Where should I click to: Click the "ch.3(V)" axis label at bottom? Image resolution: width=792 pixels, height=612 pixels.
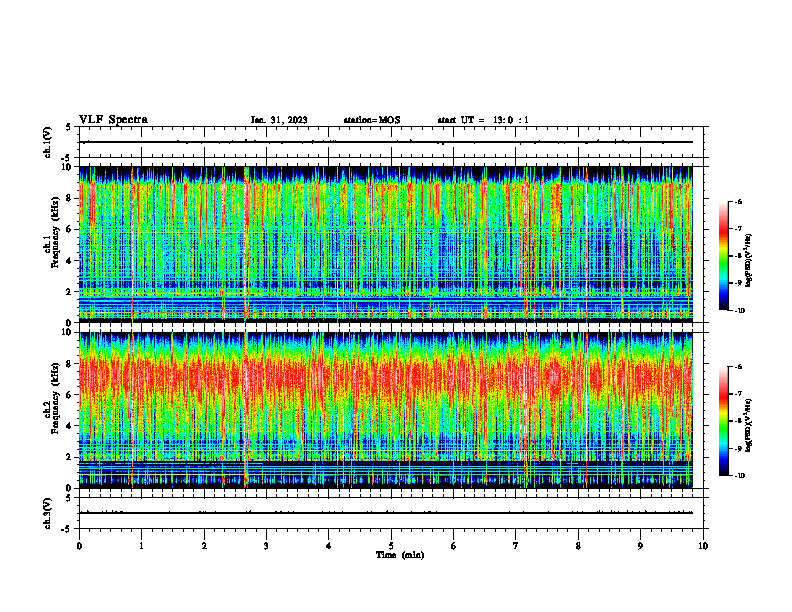pos(48,513)
